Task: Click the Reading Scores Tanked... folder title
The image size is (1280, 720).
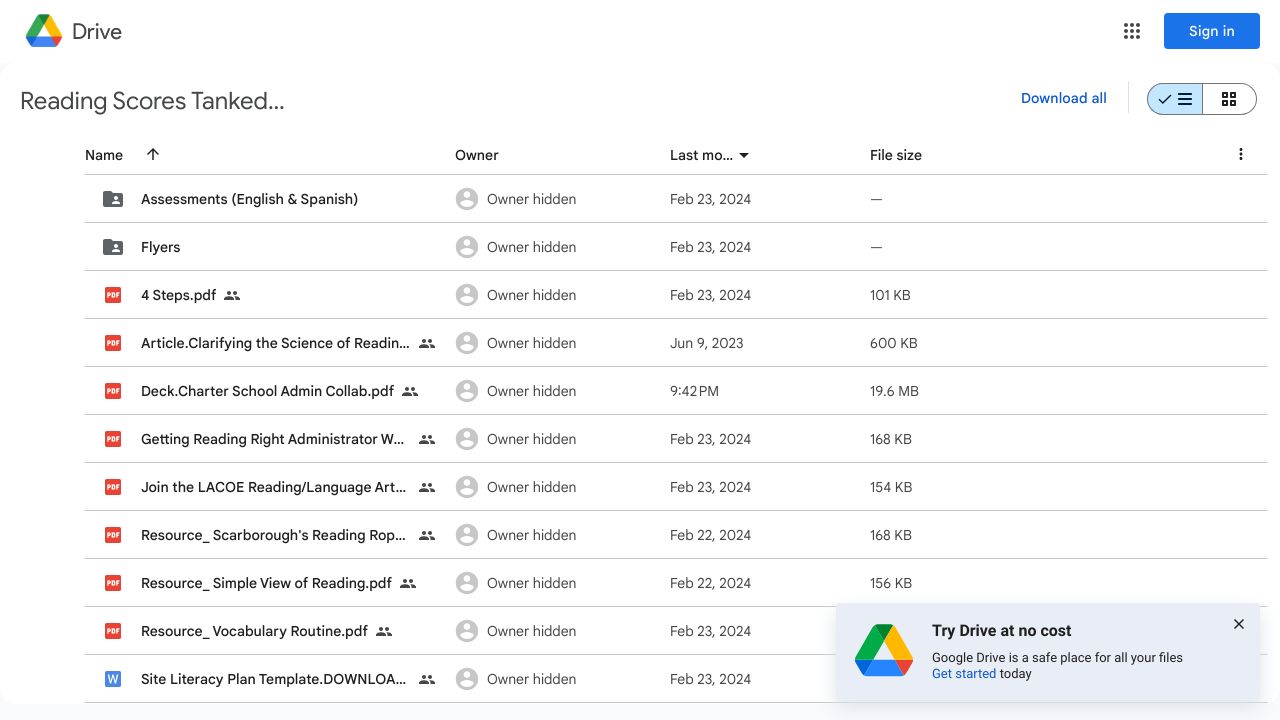Action: 152,101
